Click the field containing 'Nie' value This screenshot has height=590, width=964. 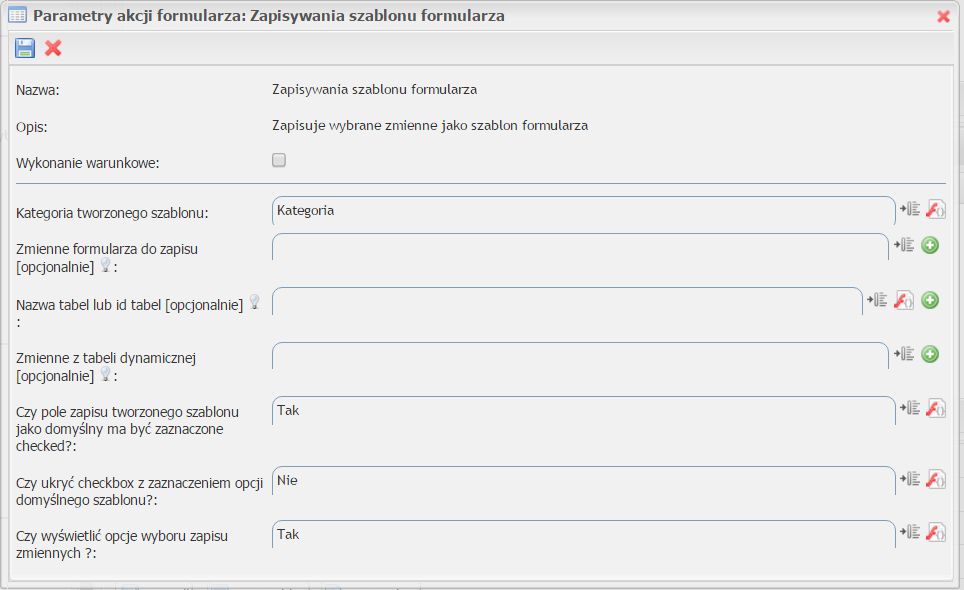(582, 481)
